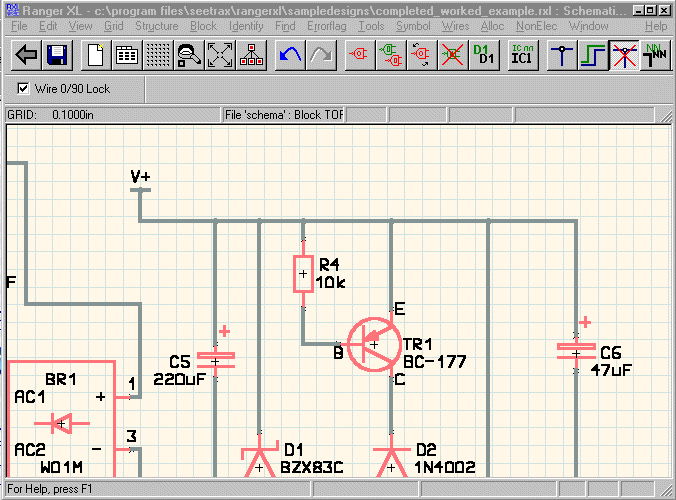Click the Ranger XL title bar icon
Screen dimensions: 676x500
point(13,10)
